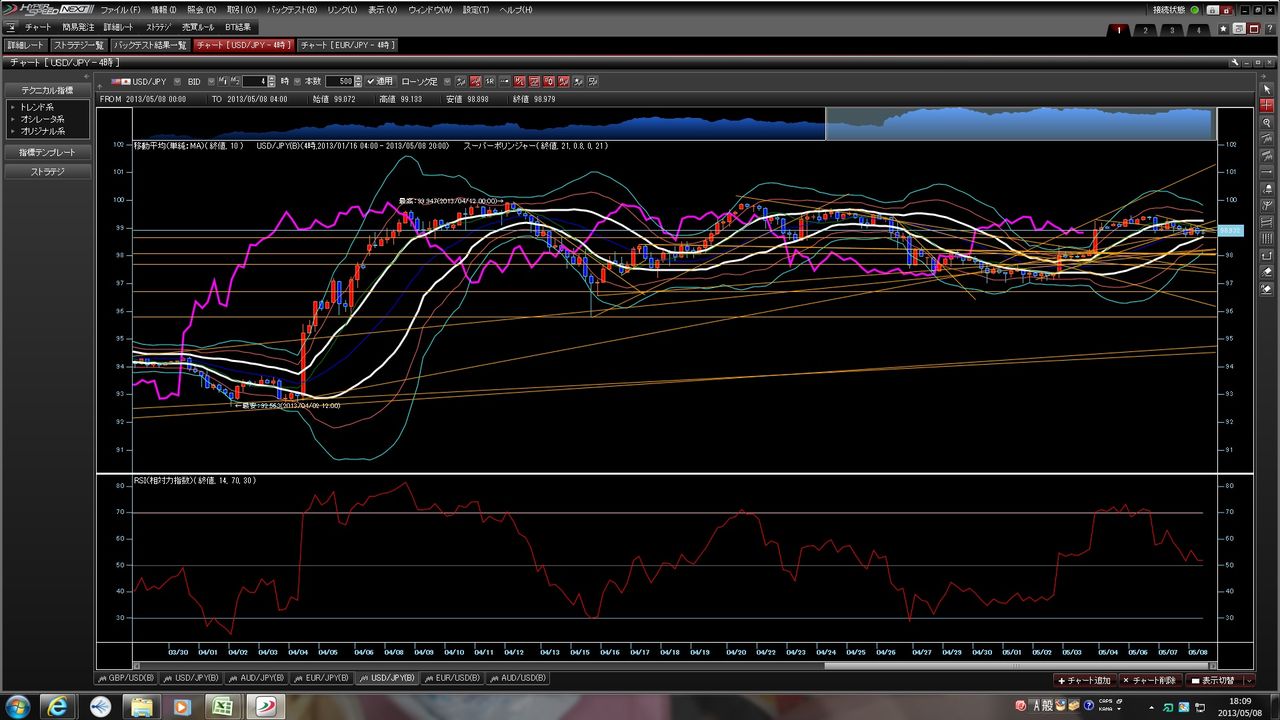This screenshot has width=1280, height=720.
Task: Click the star favorites icon
Action: [1223, 30]
